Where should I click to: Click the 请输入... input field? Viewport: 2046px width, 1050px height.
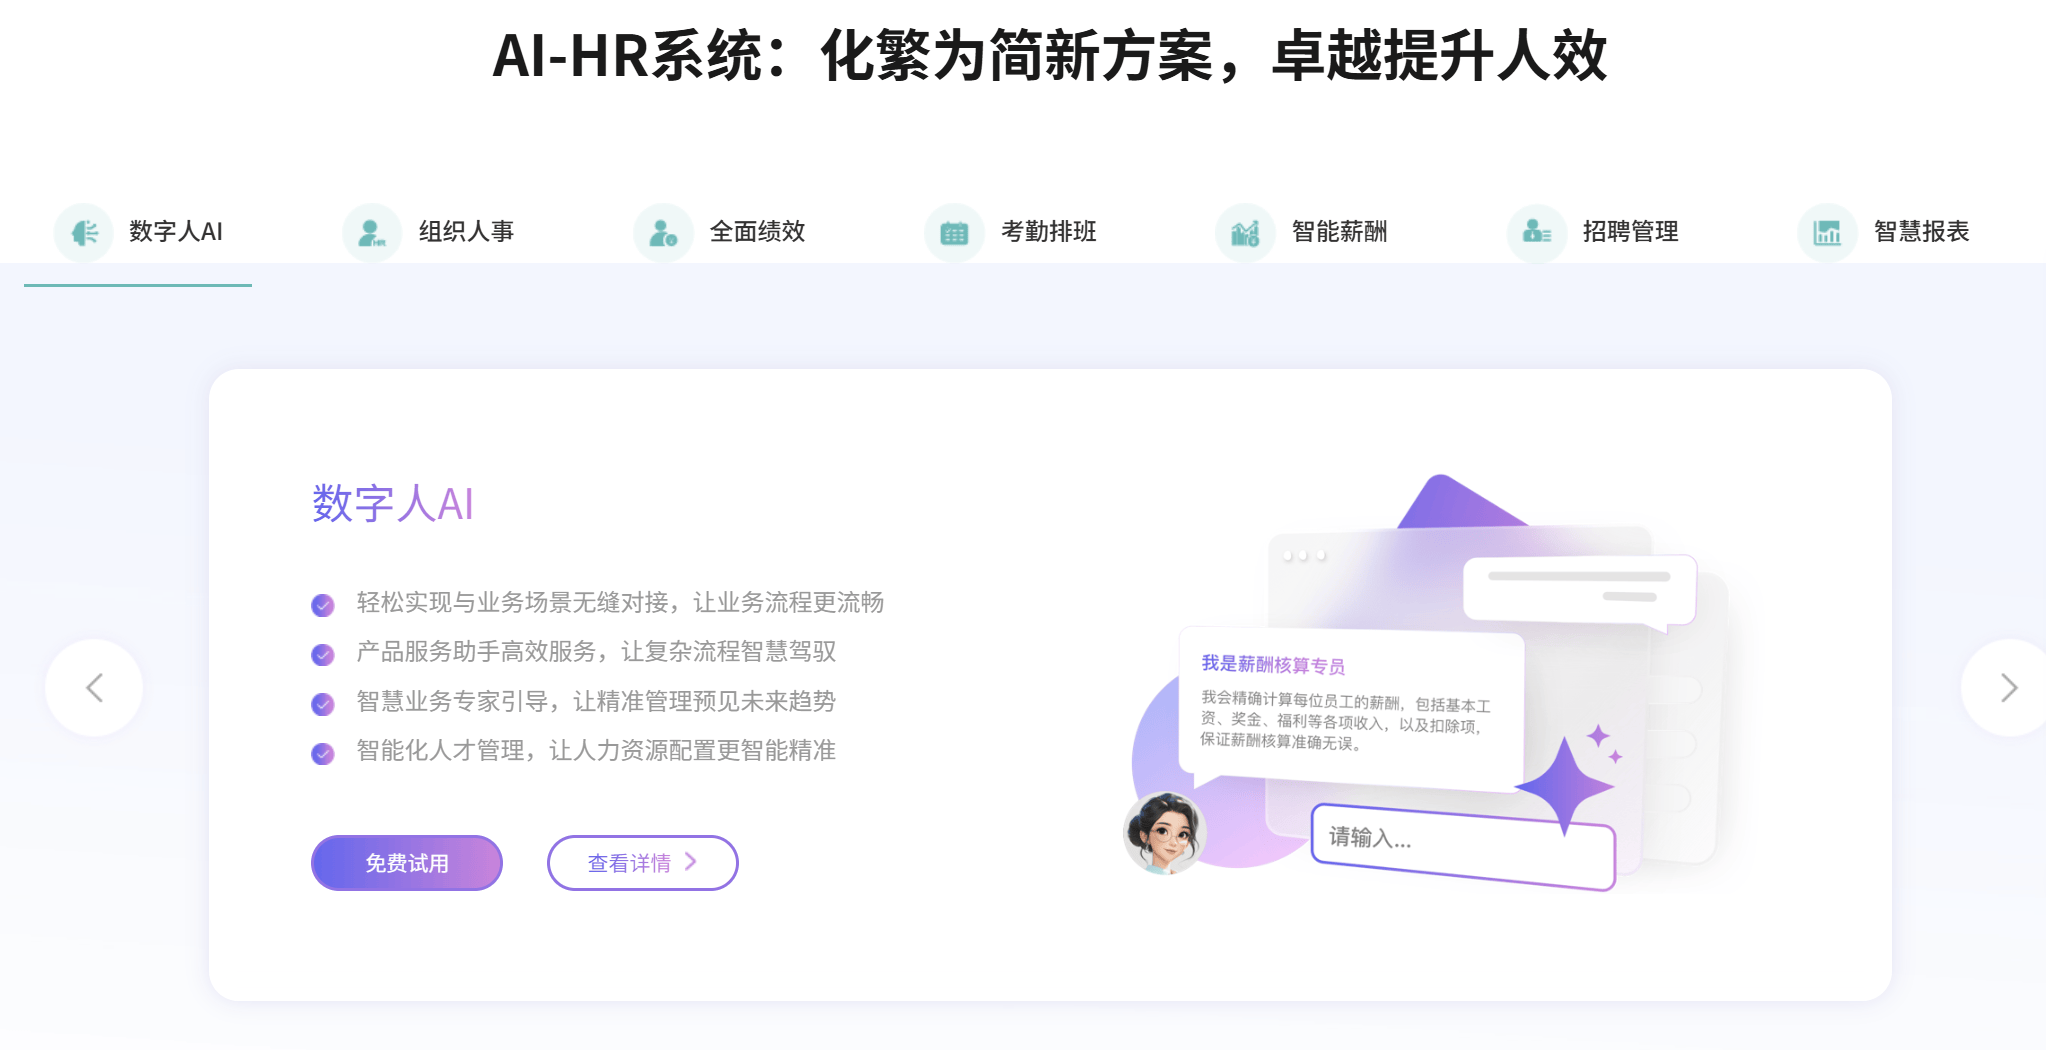click(1463, 847)
